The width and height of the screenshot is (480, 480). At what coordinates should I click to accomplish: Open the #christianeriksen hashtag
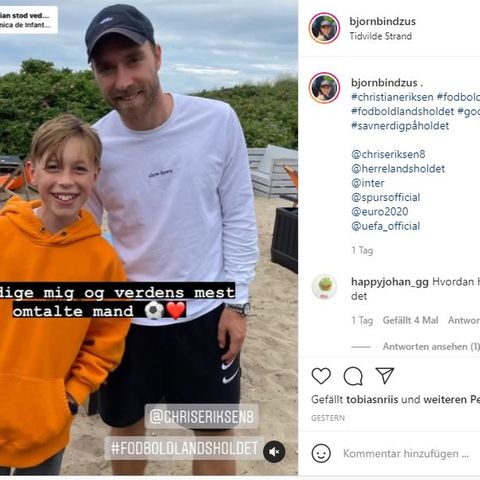coord(392,97)
